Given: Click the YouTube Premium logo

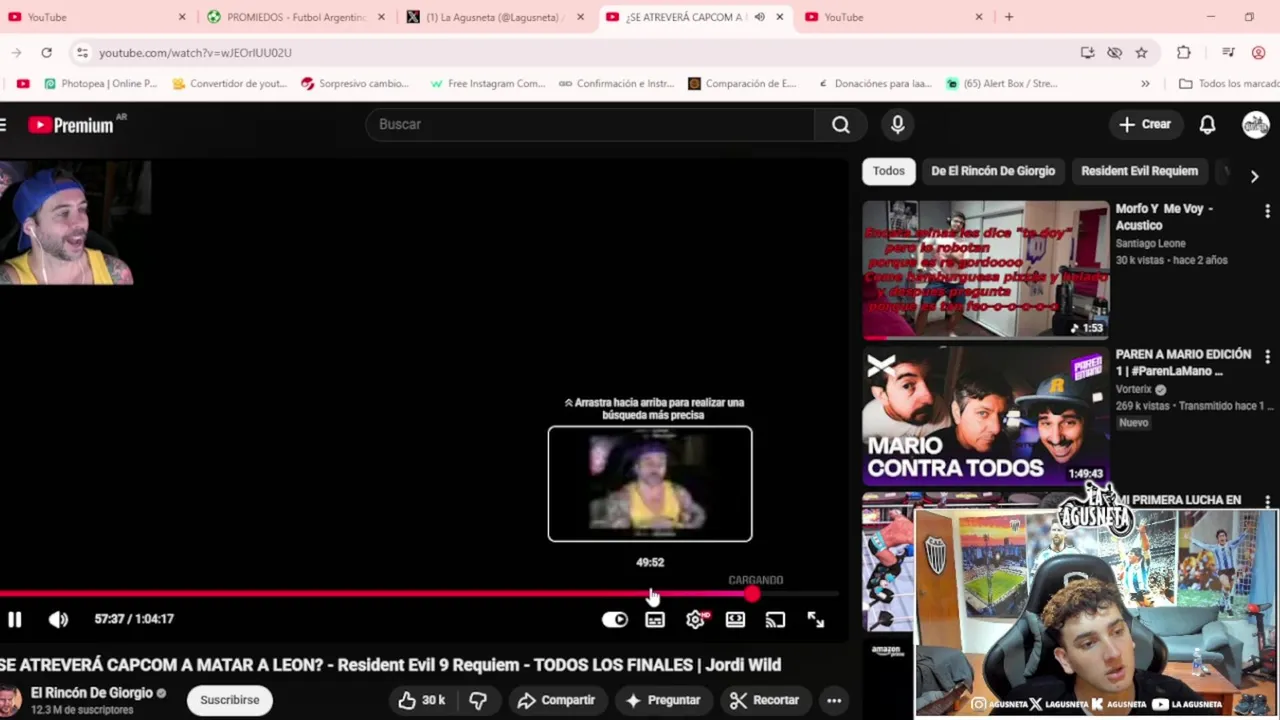Looking at the screenshot, I should (70, 125).
